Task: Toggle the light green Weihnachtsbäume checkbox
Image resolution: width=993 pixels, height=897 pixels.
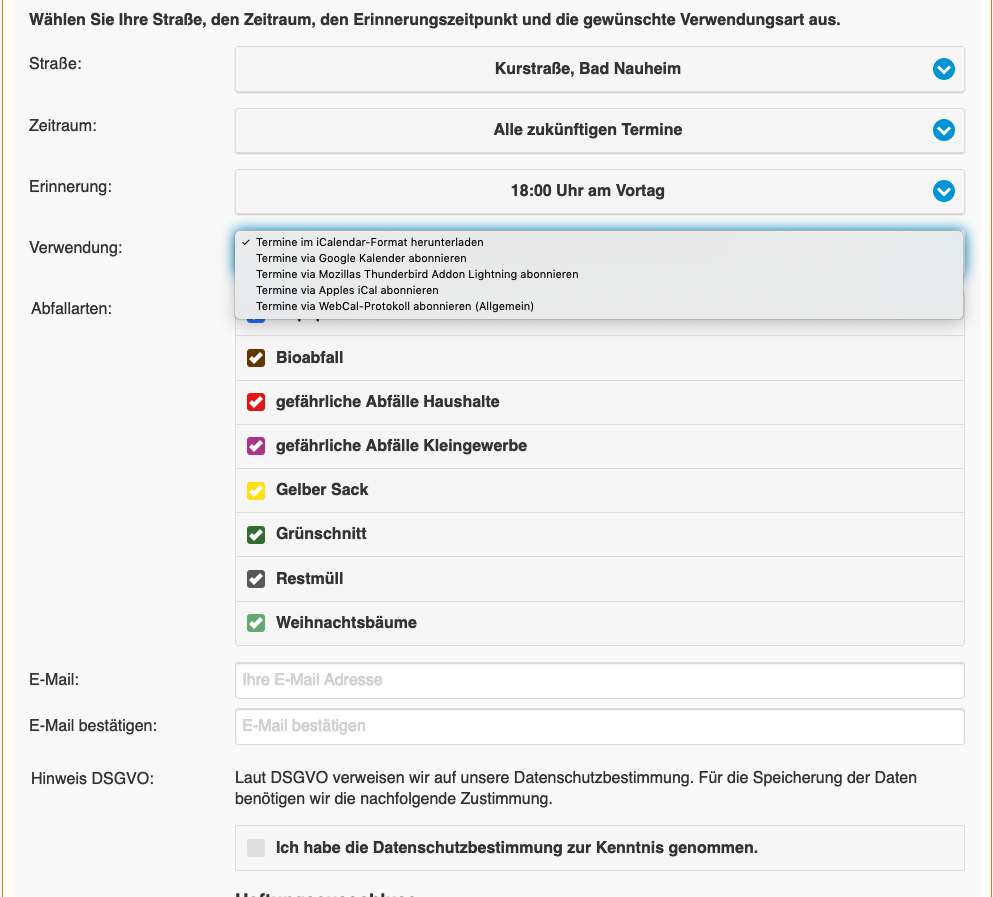Action: point(256,623)
